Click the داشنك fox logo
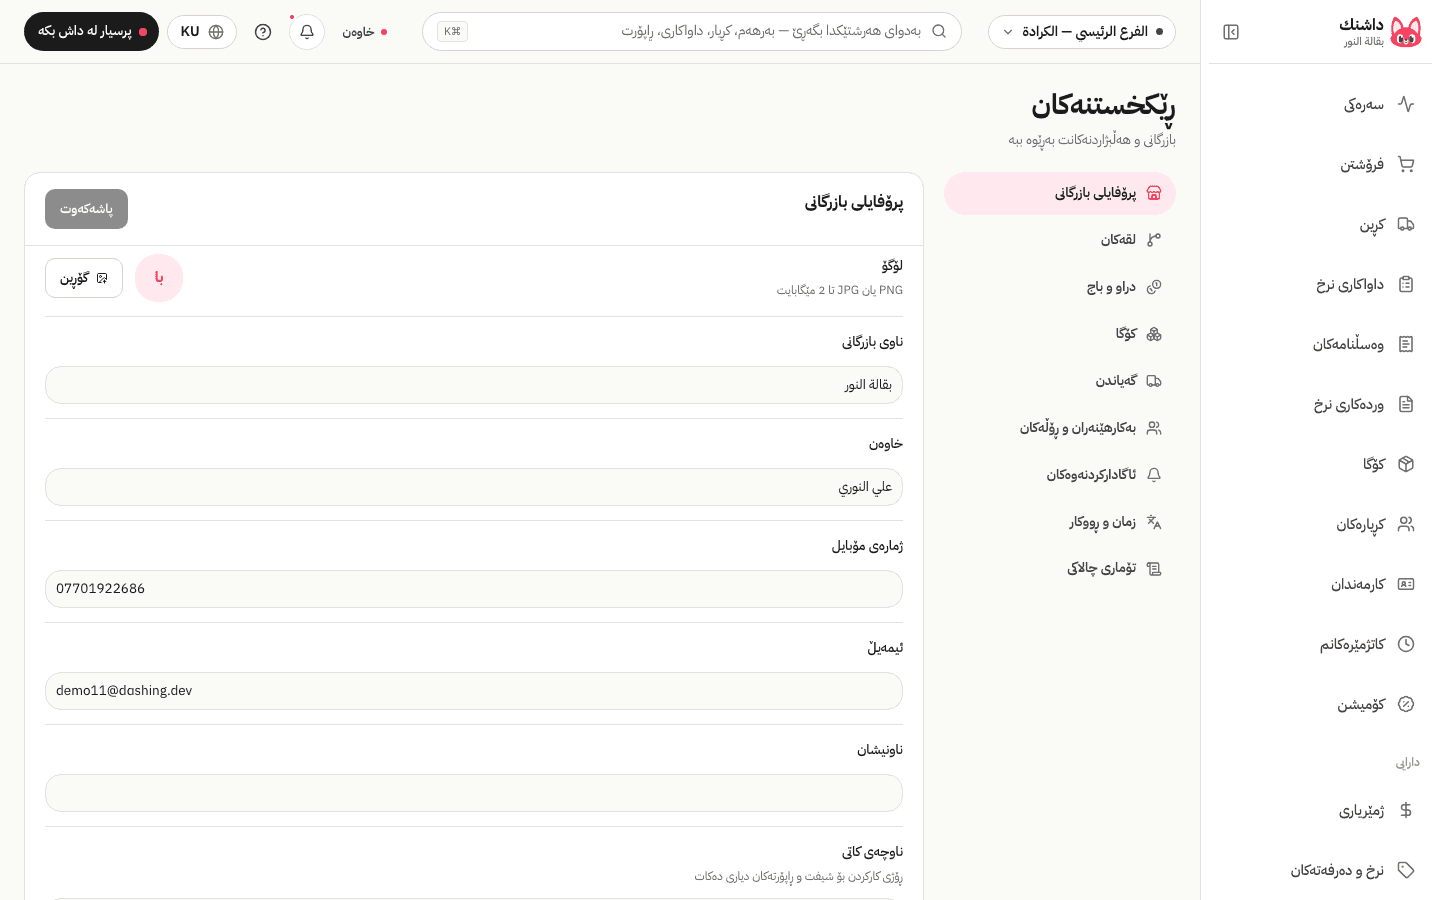The image size is (1440, 900). click(1405, 32)
